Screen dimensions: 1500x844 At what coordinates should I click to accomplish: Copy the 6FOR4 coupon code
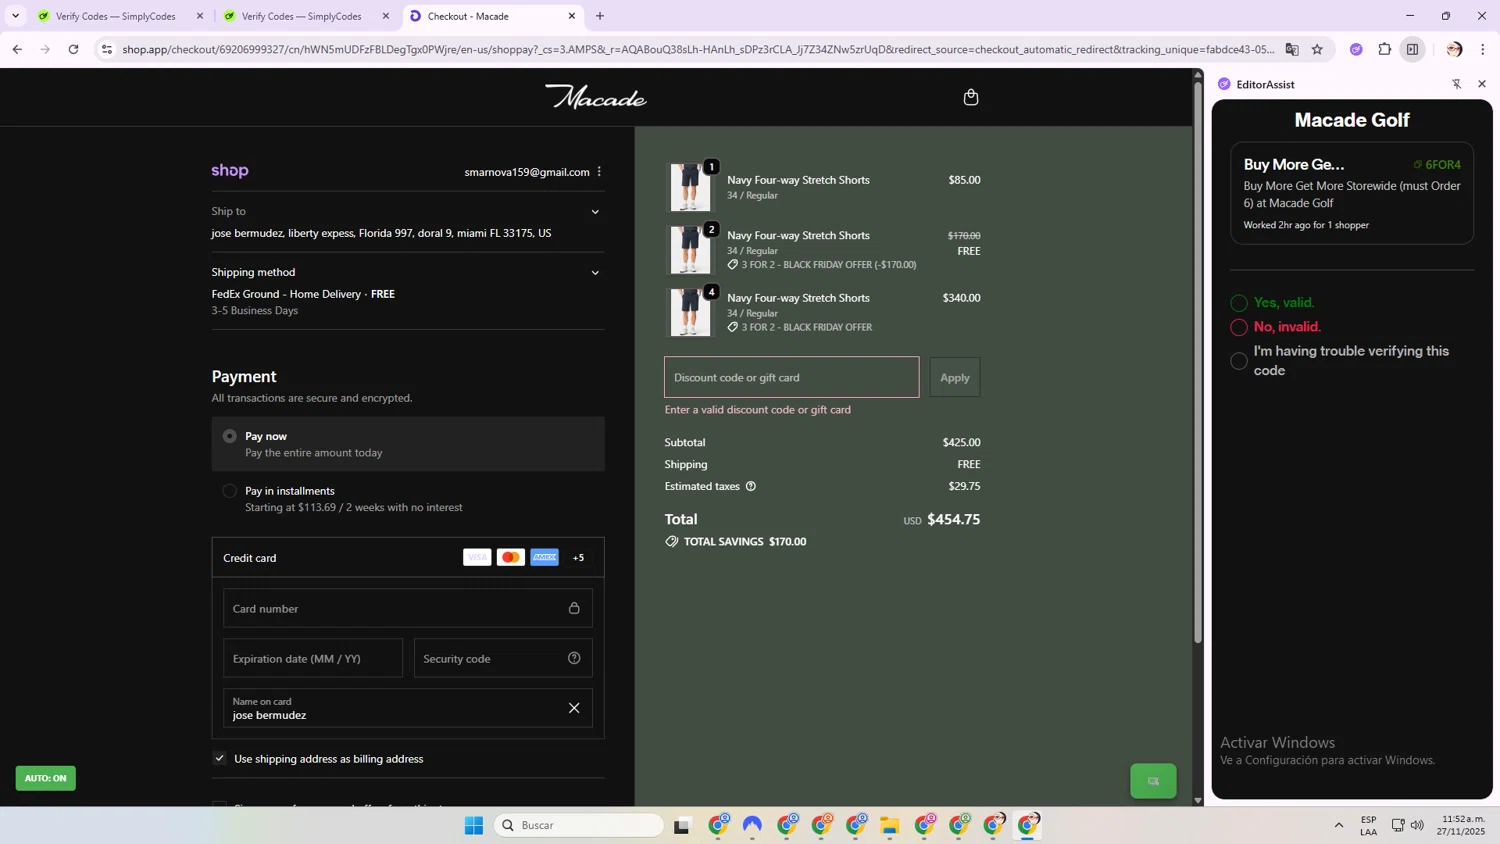[x=1437, y=164]
